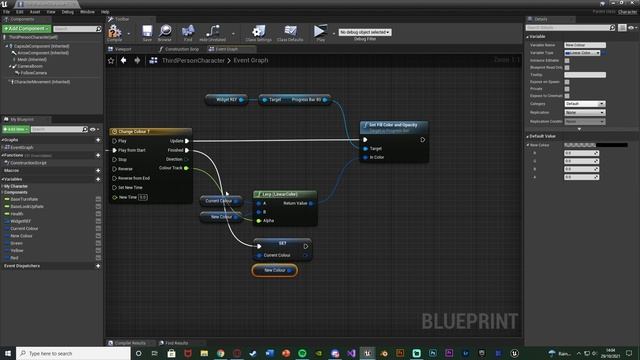The height and width of the screenshot is (360, 640).
Task: Open Unreal Engine from Windows taskbar
Action: click(x=367, y=353)
